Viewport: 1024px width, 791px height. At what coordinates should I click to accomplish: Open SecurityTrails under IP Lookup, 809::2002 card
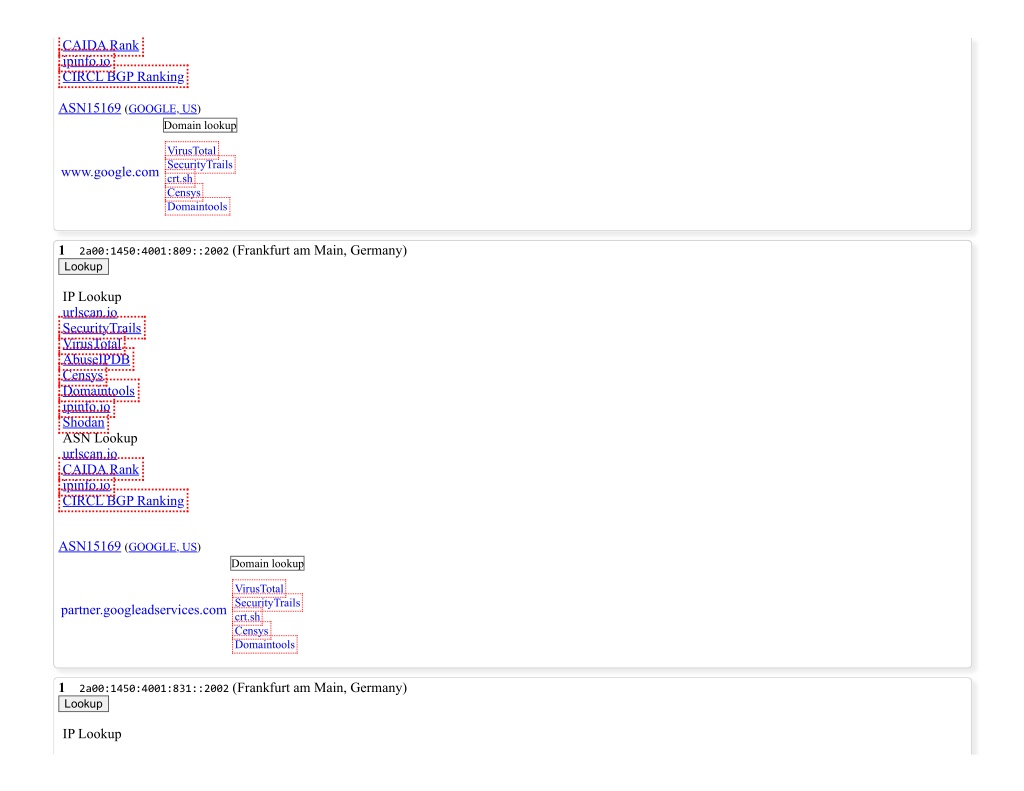pyautogui.click(x=102, y=328)
